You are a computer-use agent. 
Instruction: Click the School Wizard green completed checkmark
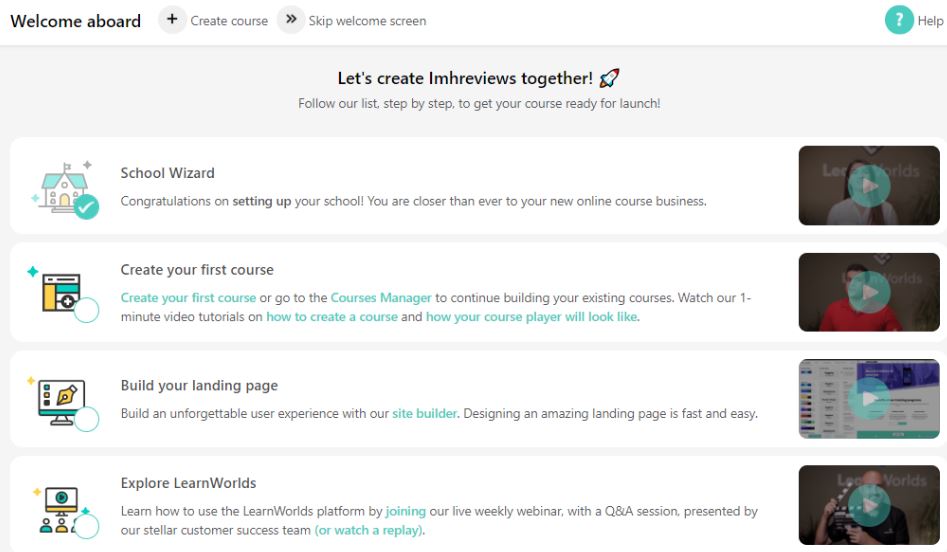[x=87, y=207]
